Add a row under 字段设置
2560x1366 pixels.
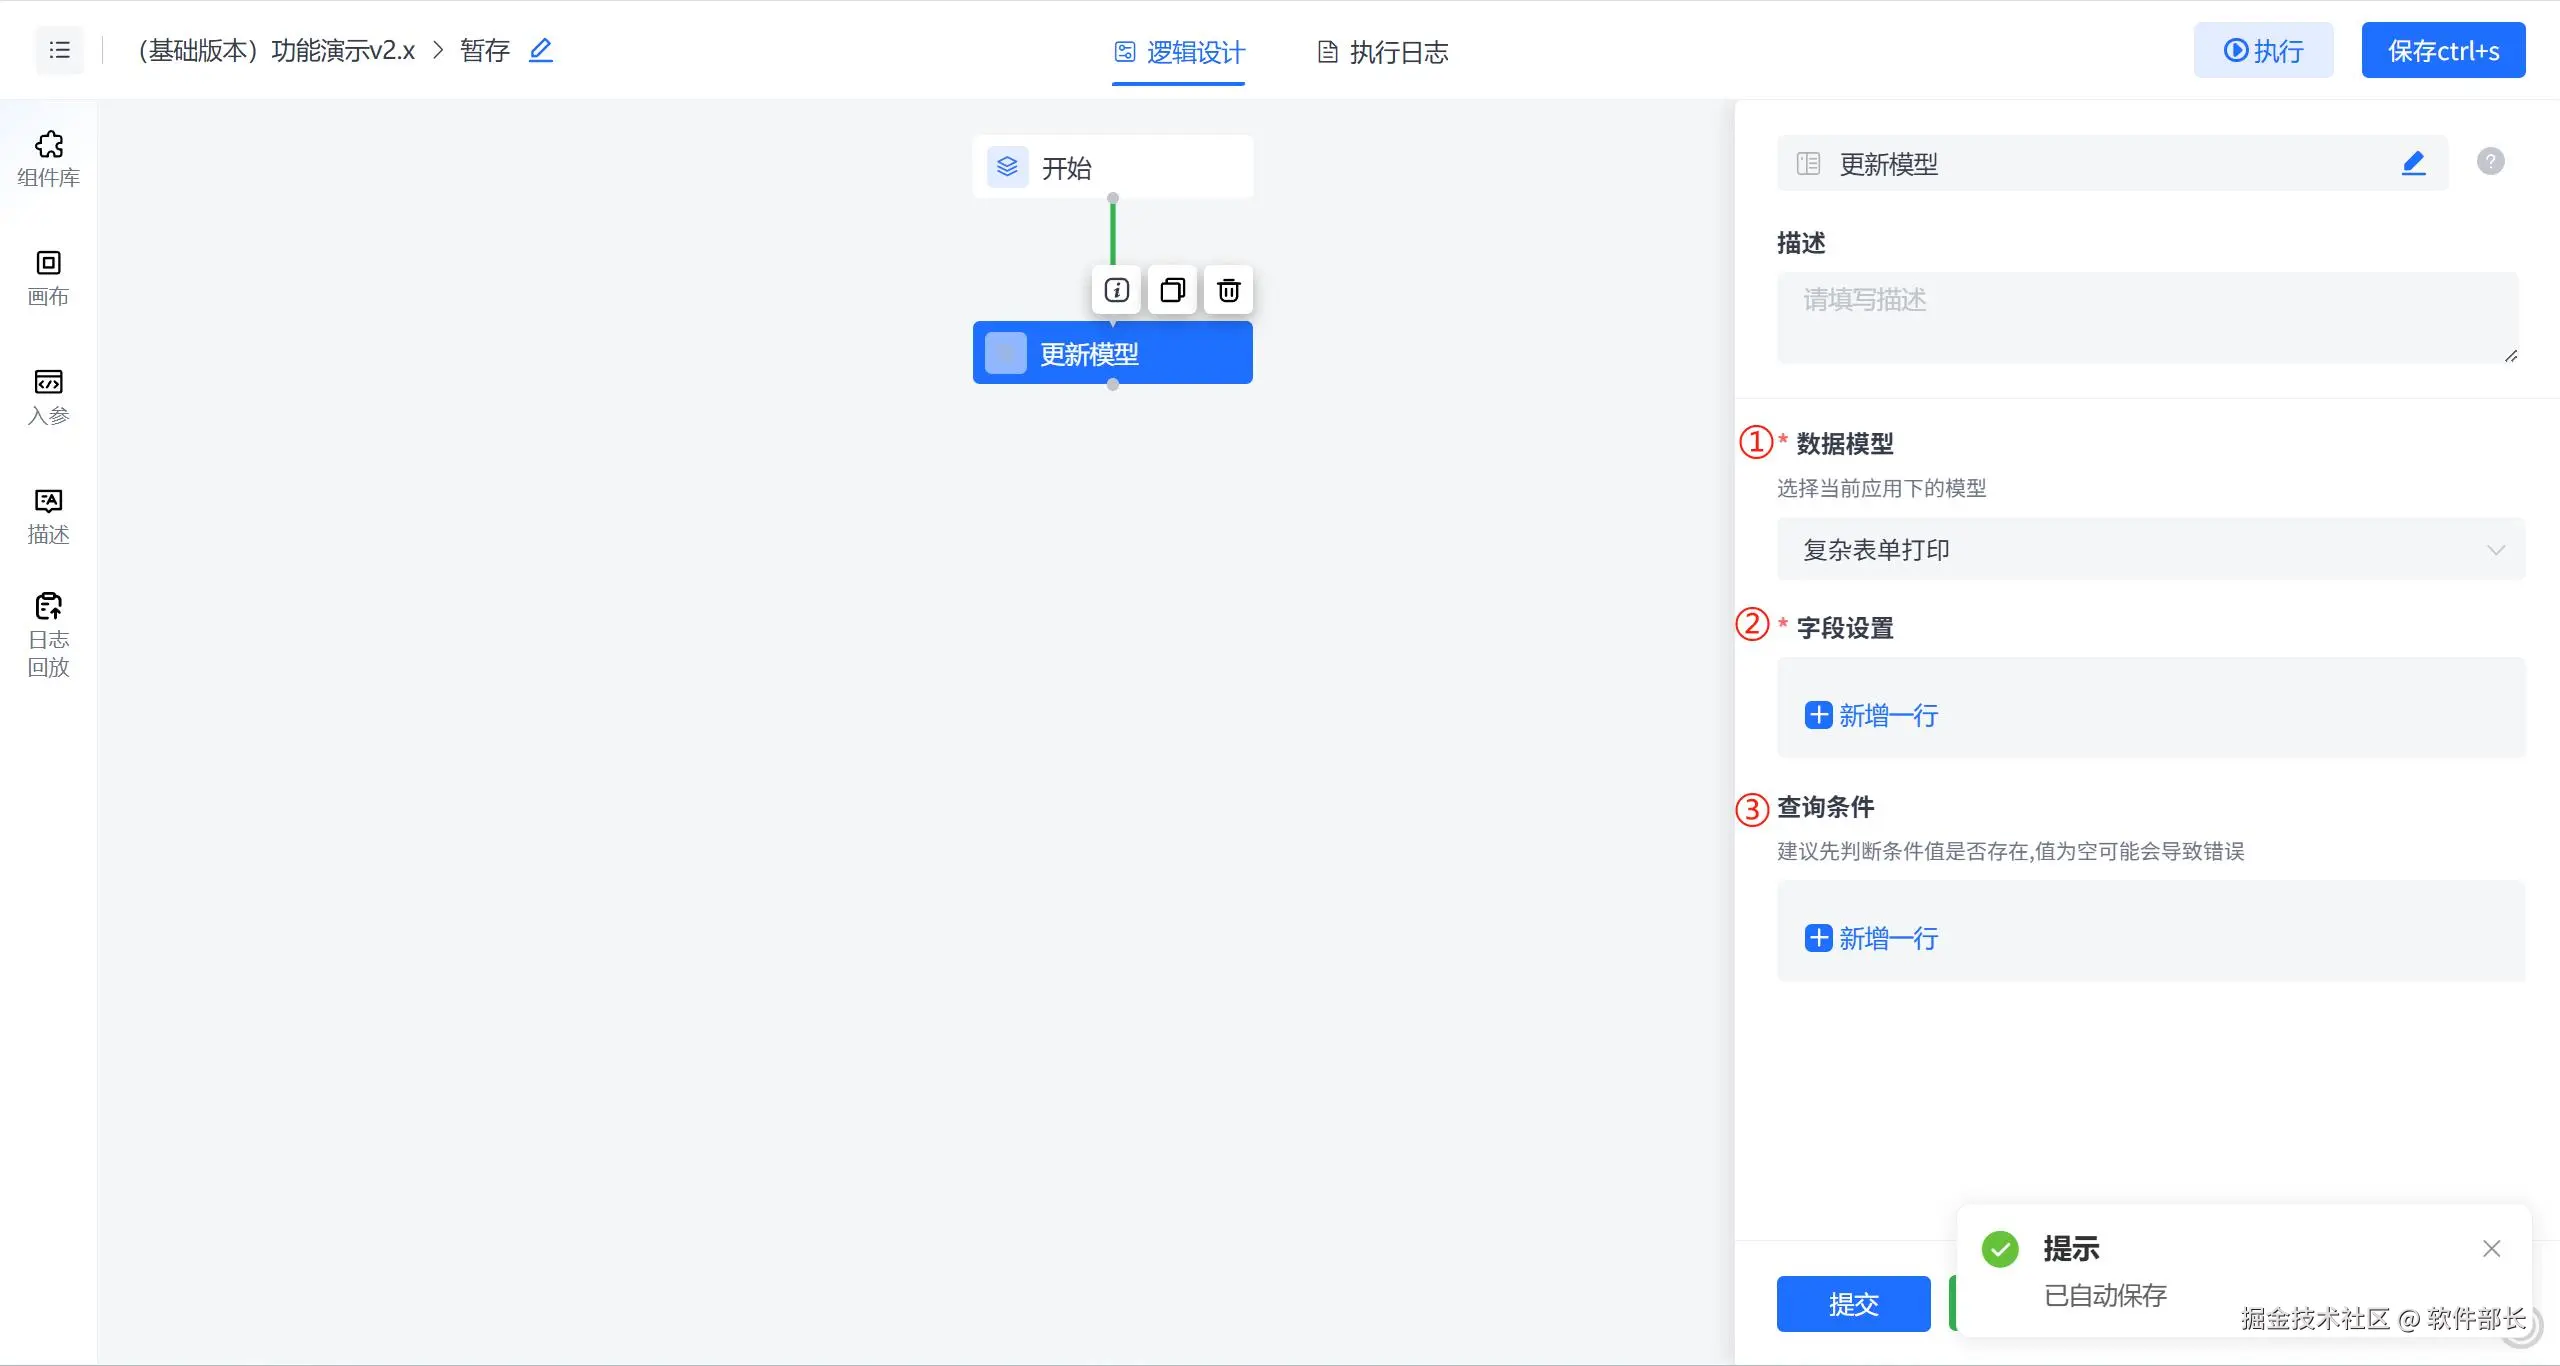[1871, 715]
